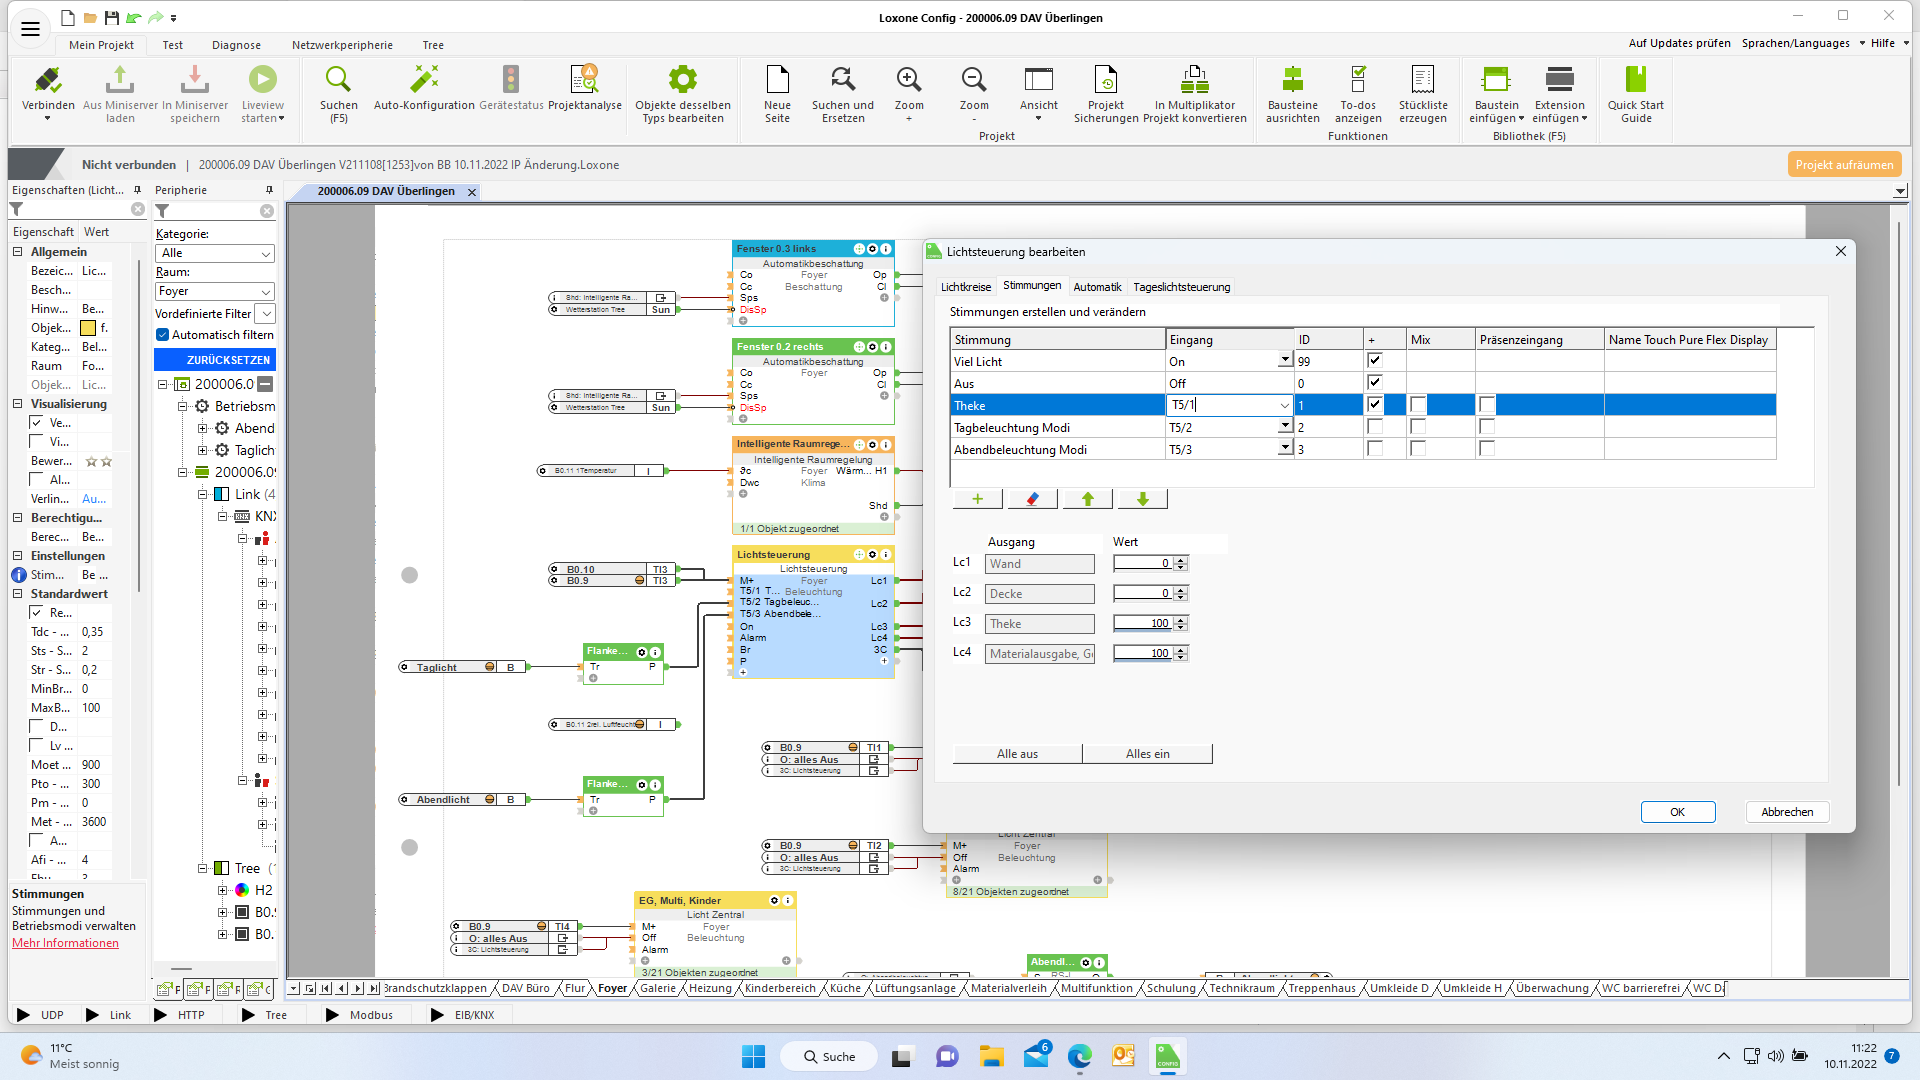This screenshot has height=1080, width=1920.
Task: Open the Quick Start Guide
Action: click(x=1635, y=80)
